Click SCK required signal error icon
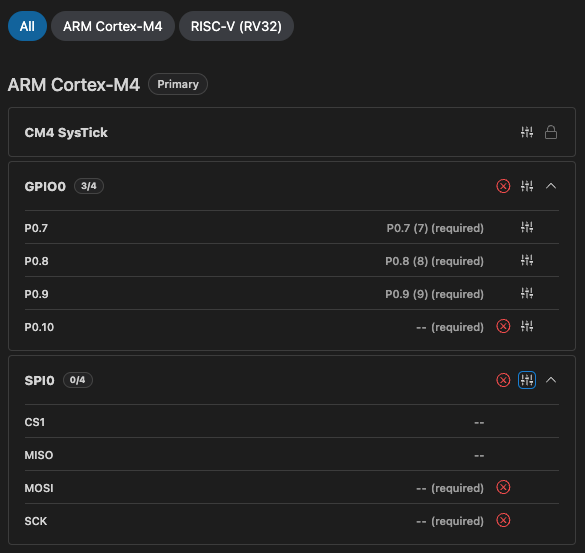 [503, 520]
